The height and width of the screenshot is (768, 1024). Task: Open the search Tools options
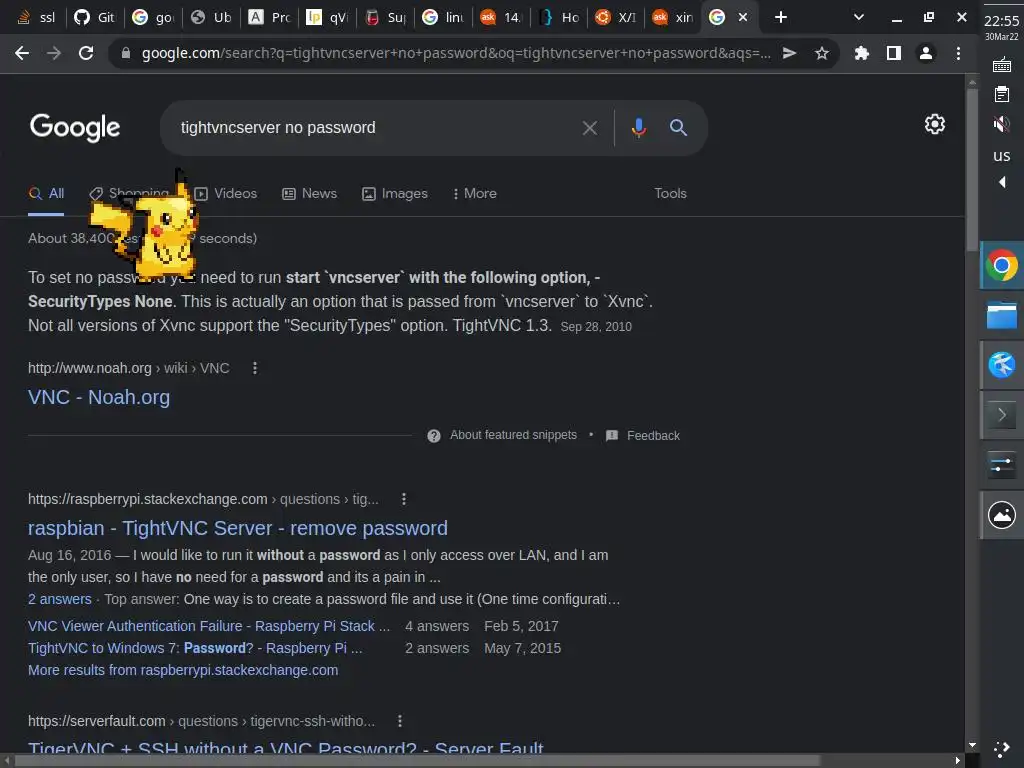(x=670, y=193)
